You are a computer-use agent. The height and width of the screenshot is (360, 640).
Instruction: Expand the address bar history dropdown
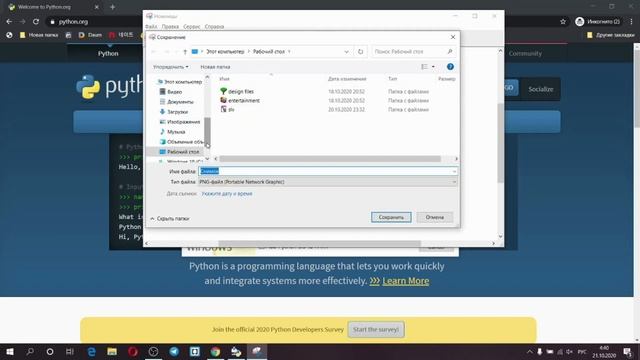coord(347,52)
